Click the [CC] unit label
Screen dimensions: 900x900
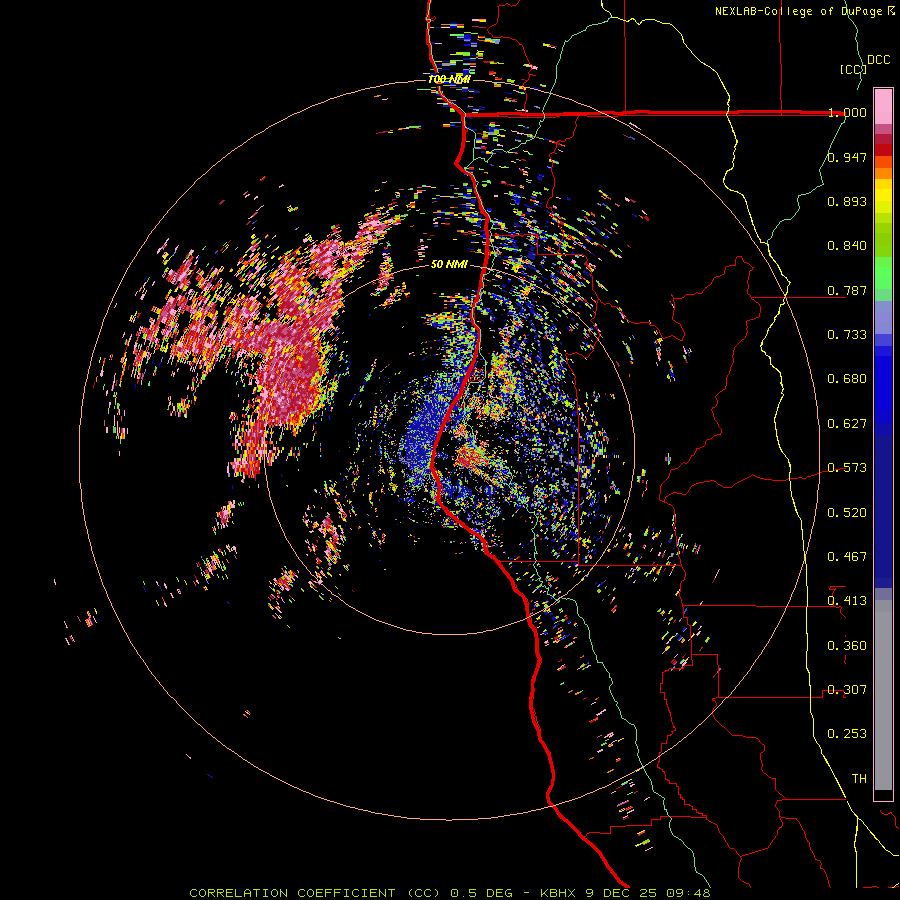click(x=853, y=69)
